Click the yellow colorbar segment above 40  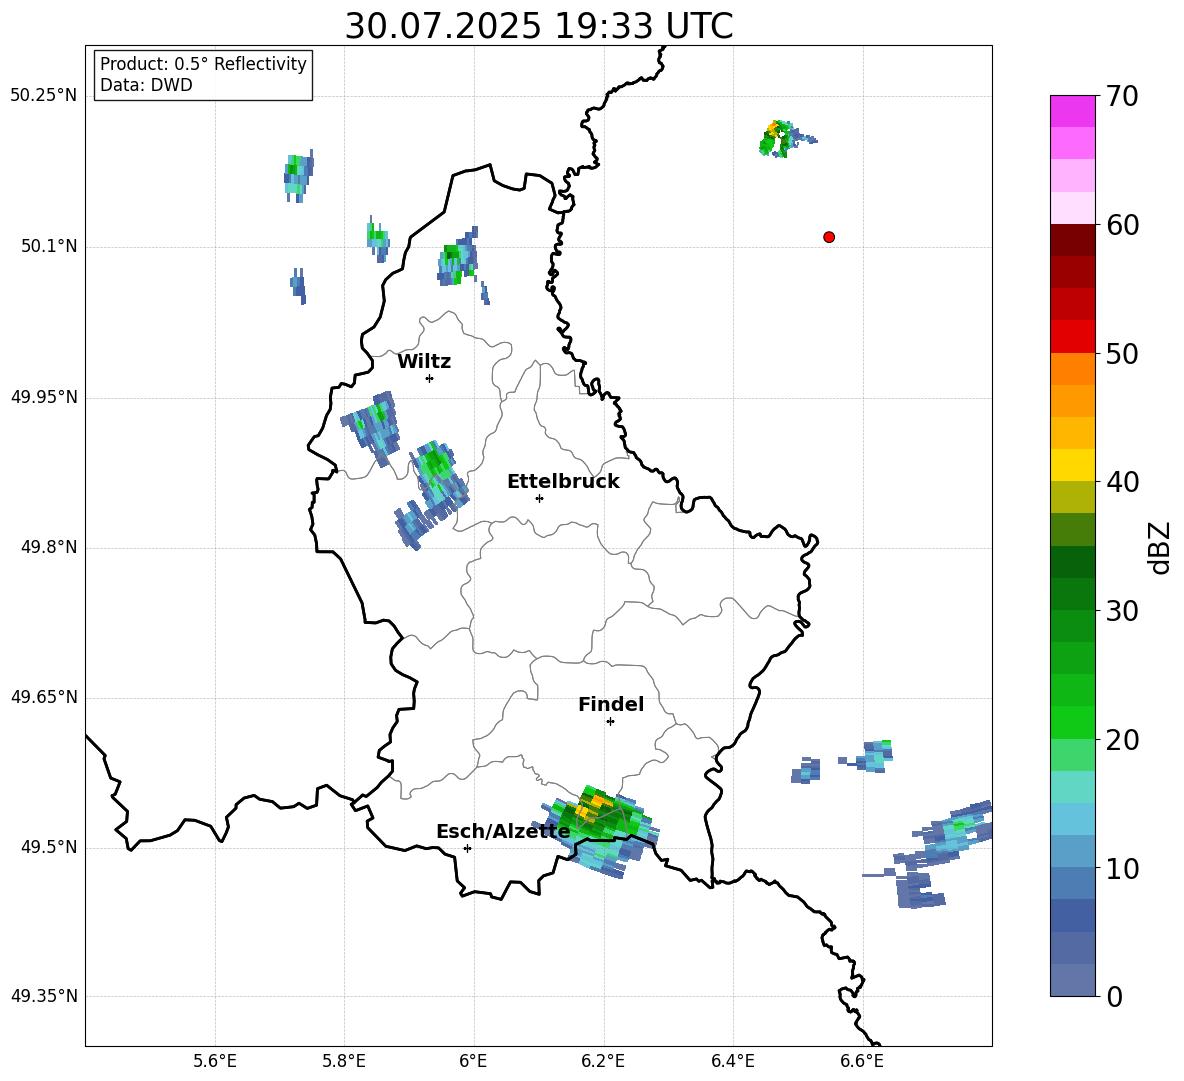(1073, 465)
